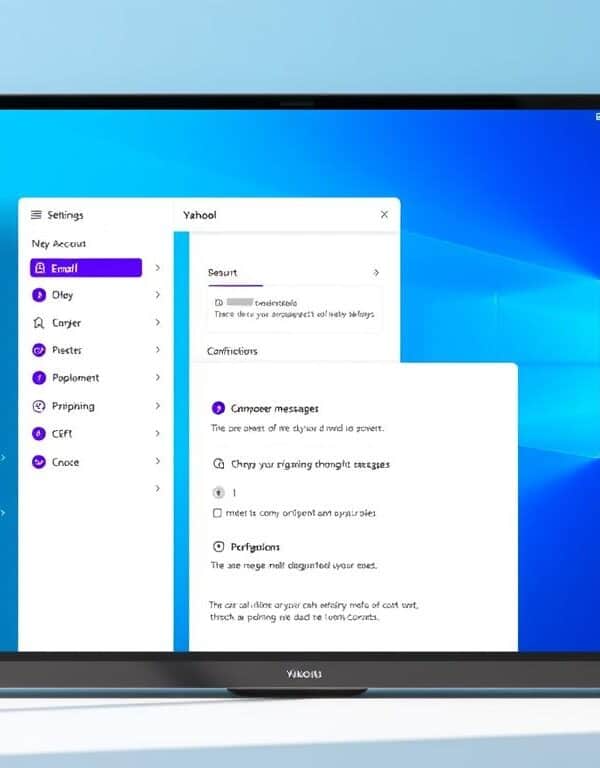Click the Ney Accout label
Screen dimensions: 600x768
pos(59,243)
